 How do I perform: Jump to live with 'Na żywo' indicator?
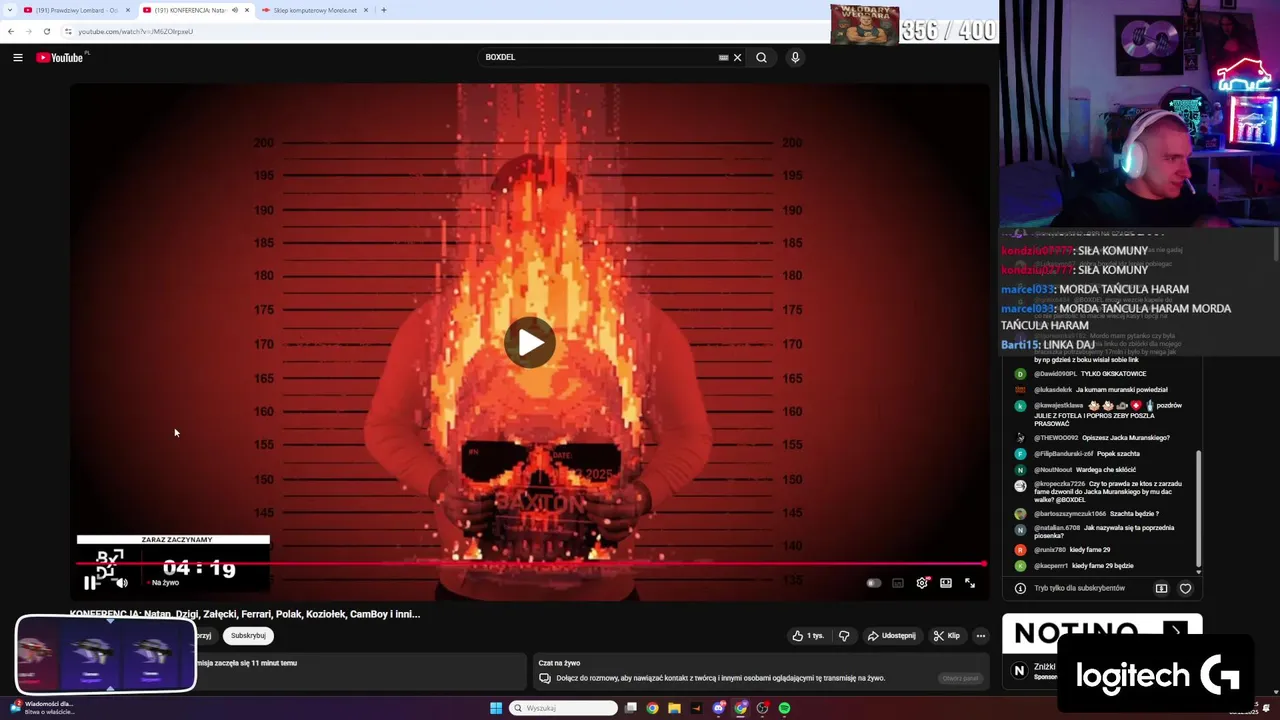pyautogui.click(x=165, y=582)
